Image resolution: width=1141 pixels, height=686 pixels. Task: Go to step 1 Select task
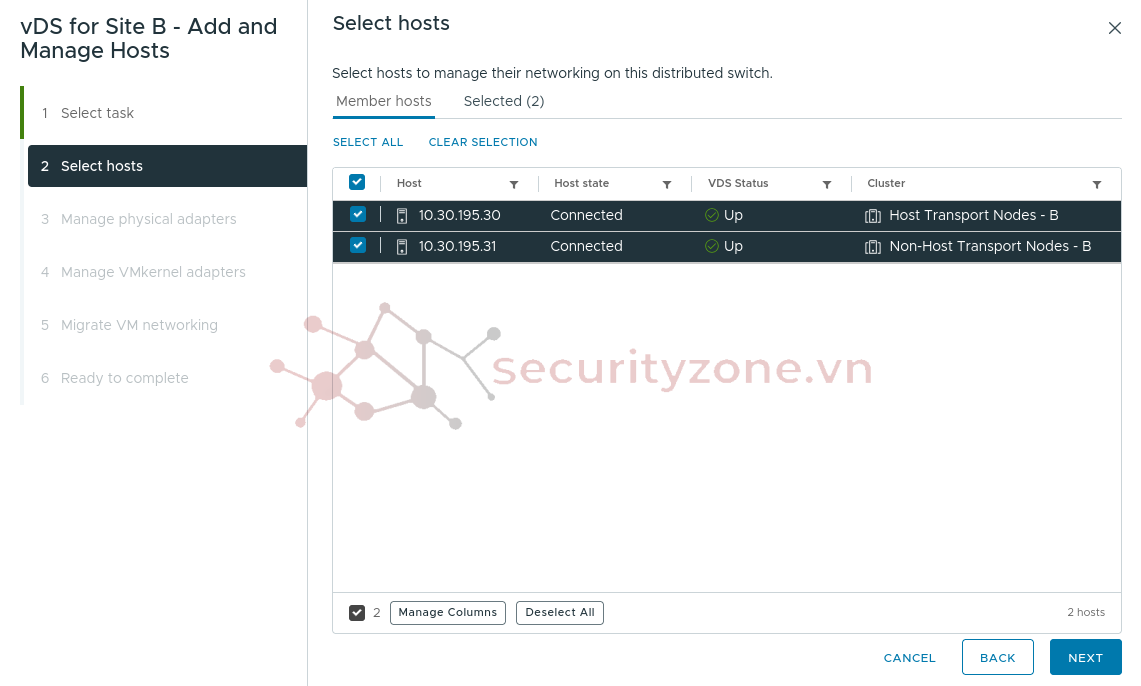click(97, 113)
